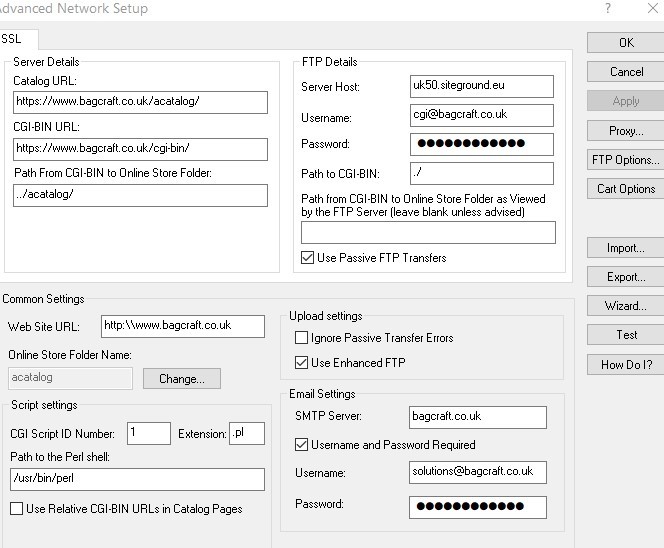Screen dimensions: 664x548
Task: Close the Advanced Network Setup dialog
Action: click(x=654, y=8)
